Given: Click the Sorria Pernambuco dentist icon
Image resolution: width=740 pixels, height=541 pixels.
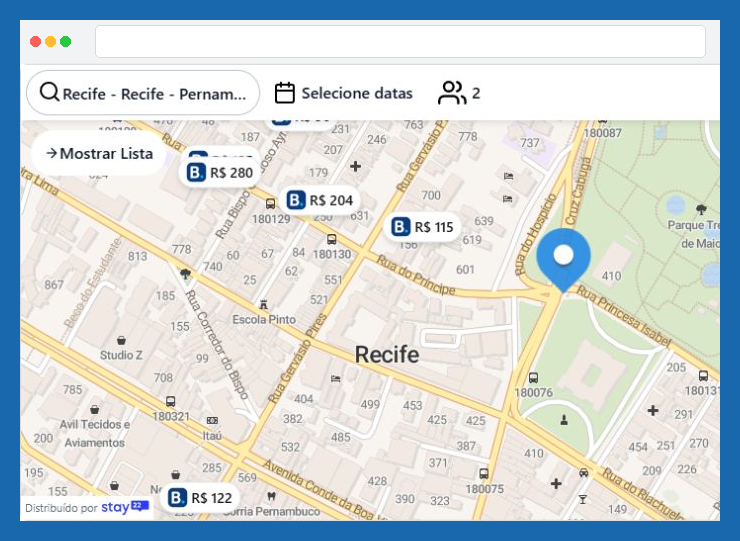Looking at the screenshot, I should [271, 496].
